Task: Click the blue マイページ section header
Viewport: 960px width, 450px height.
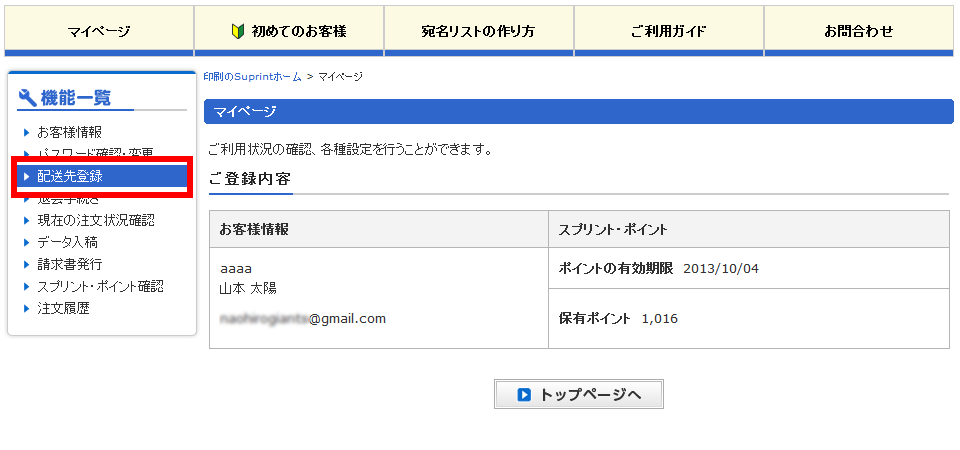Action: 579,111
